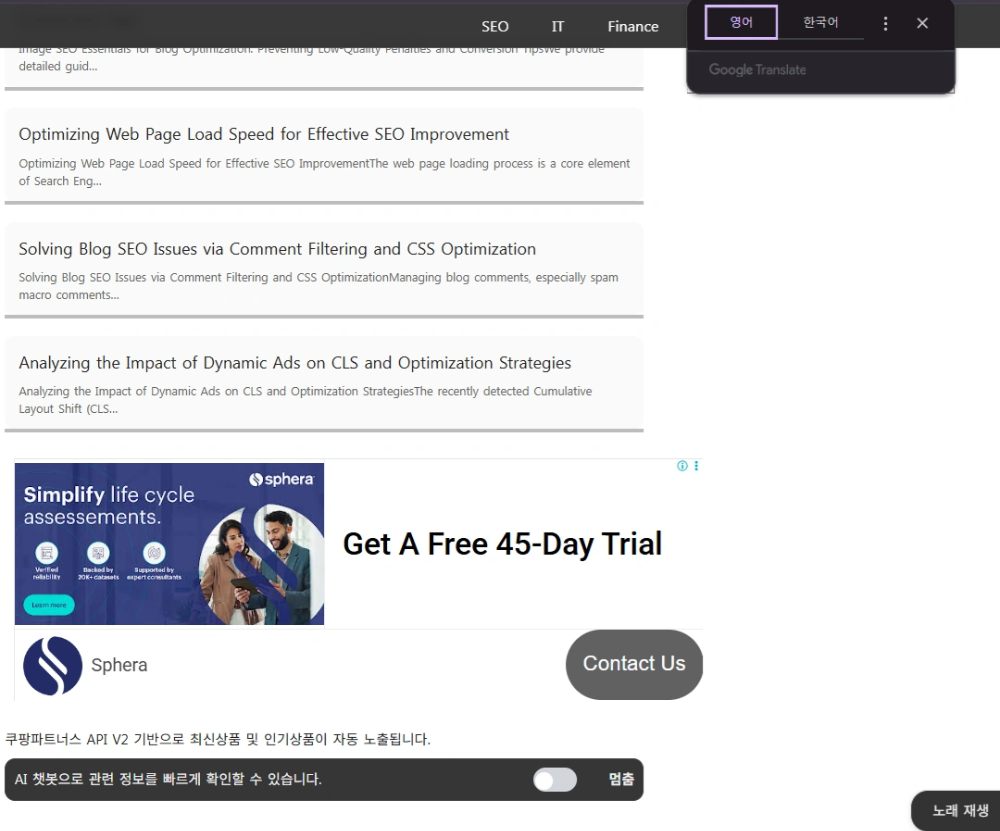Viewport: 1000px width, 831px height.
Task: Close the Google Translate popup
Action: (x=922, y=23)
